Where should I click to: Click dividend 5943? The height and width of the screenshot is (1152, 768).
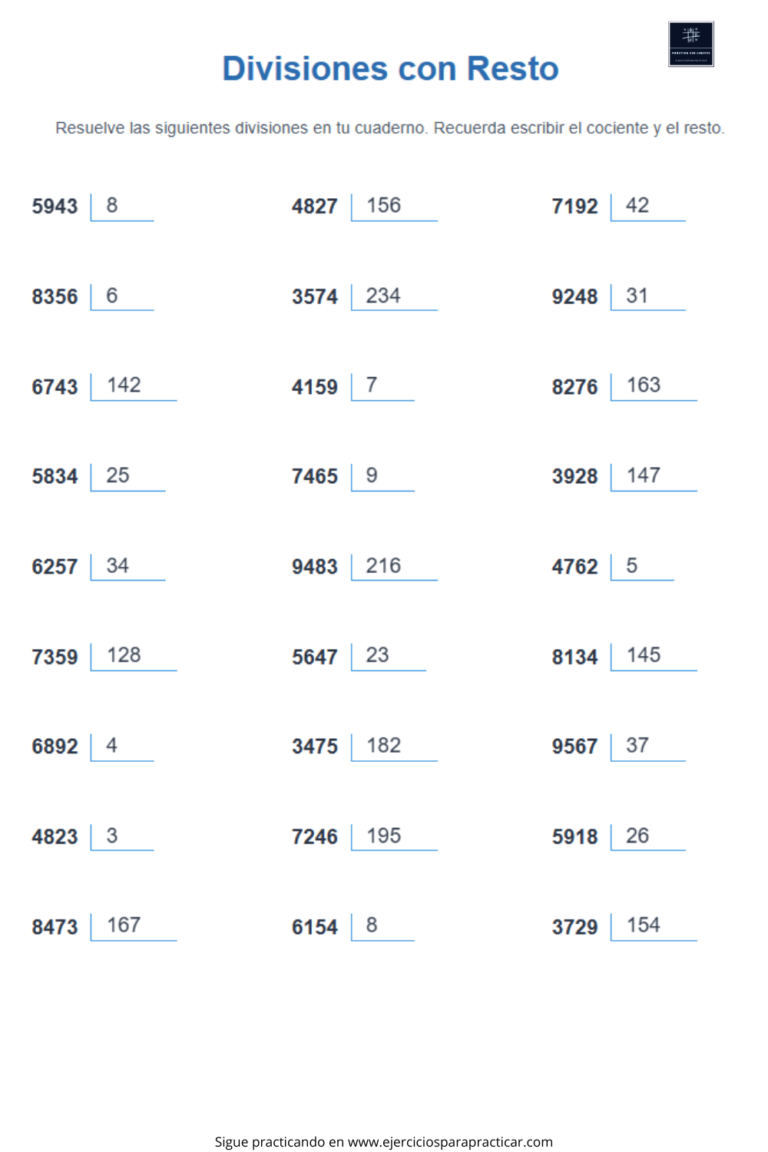pyautogui.click(x=54, y=206)
